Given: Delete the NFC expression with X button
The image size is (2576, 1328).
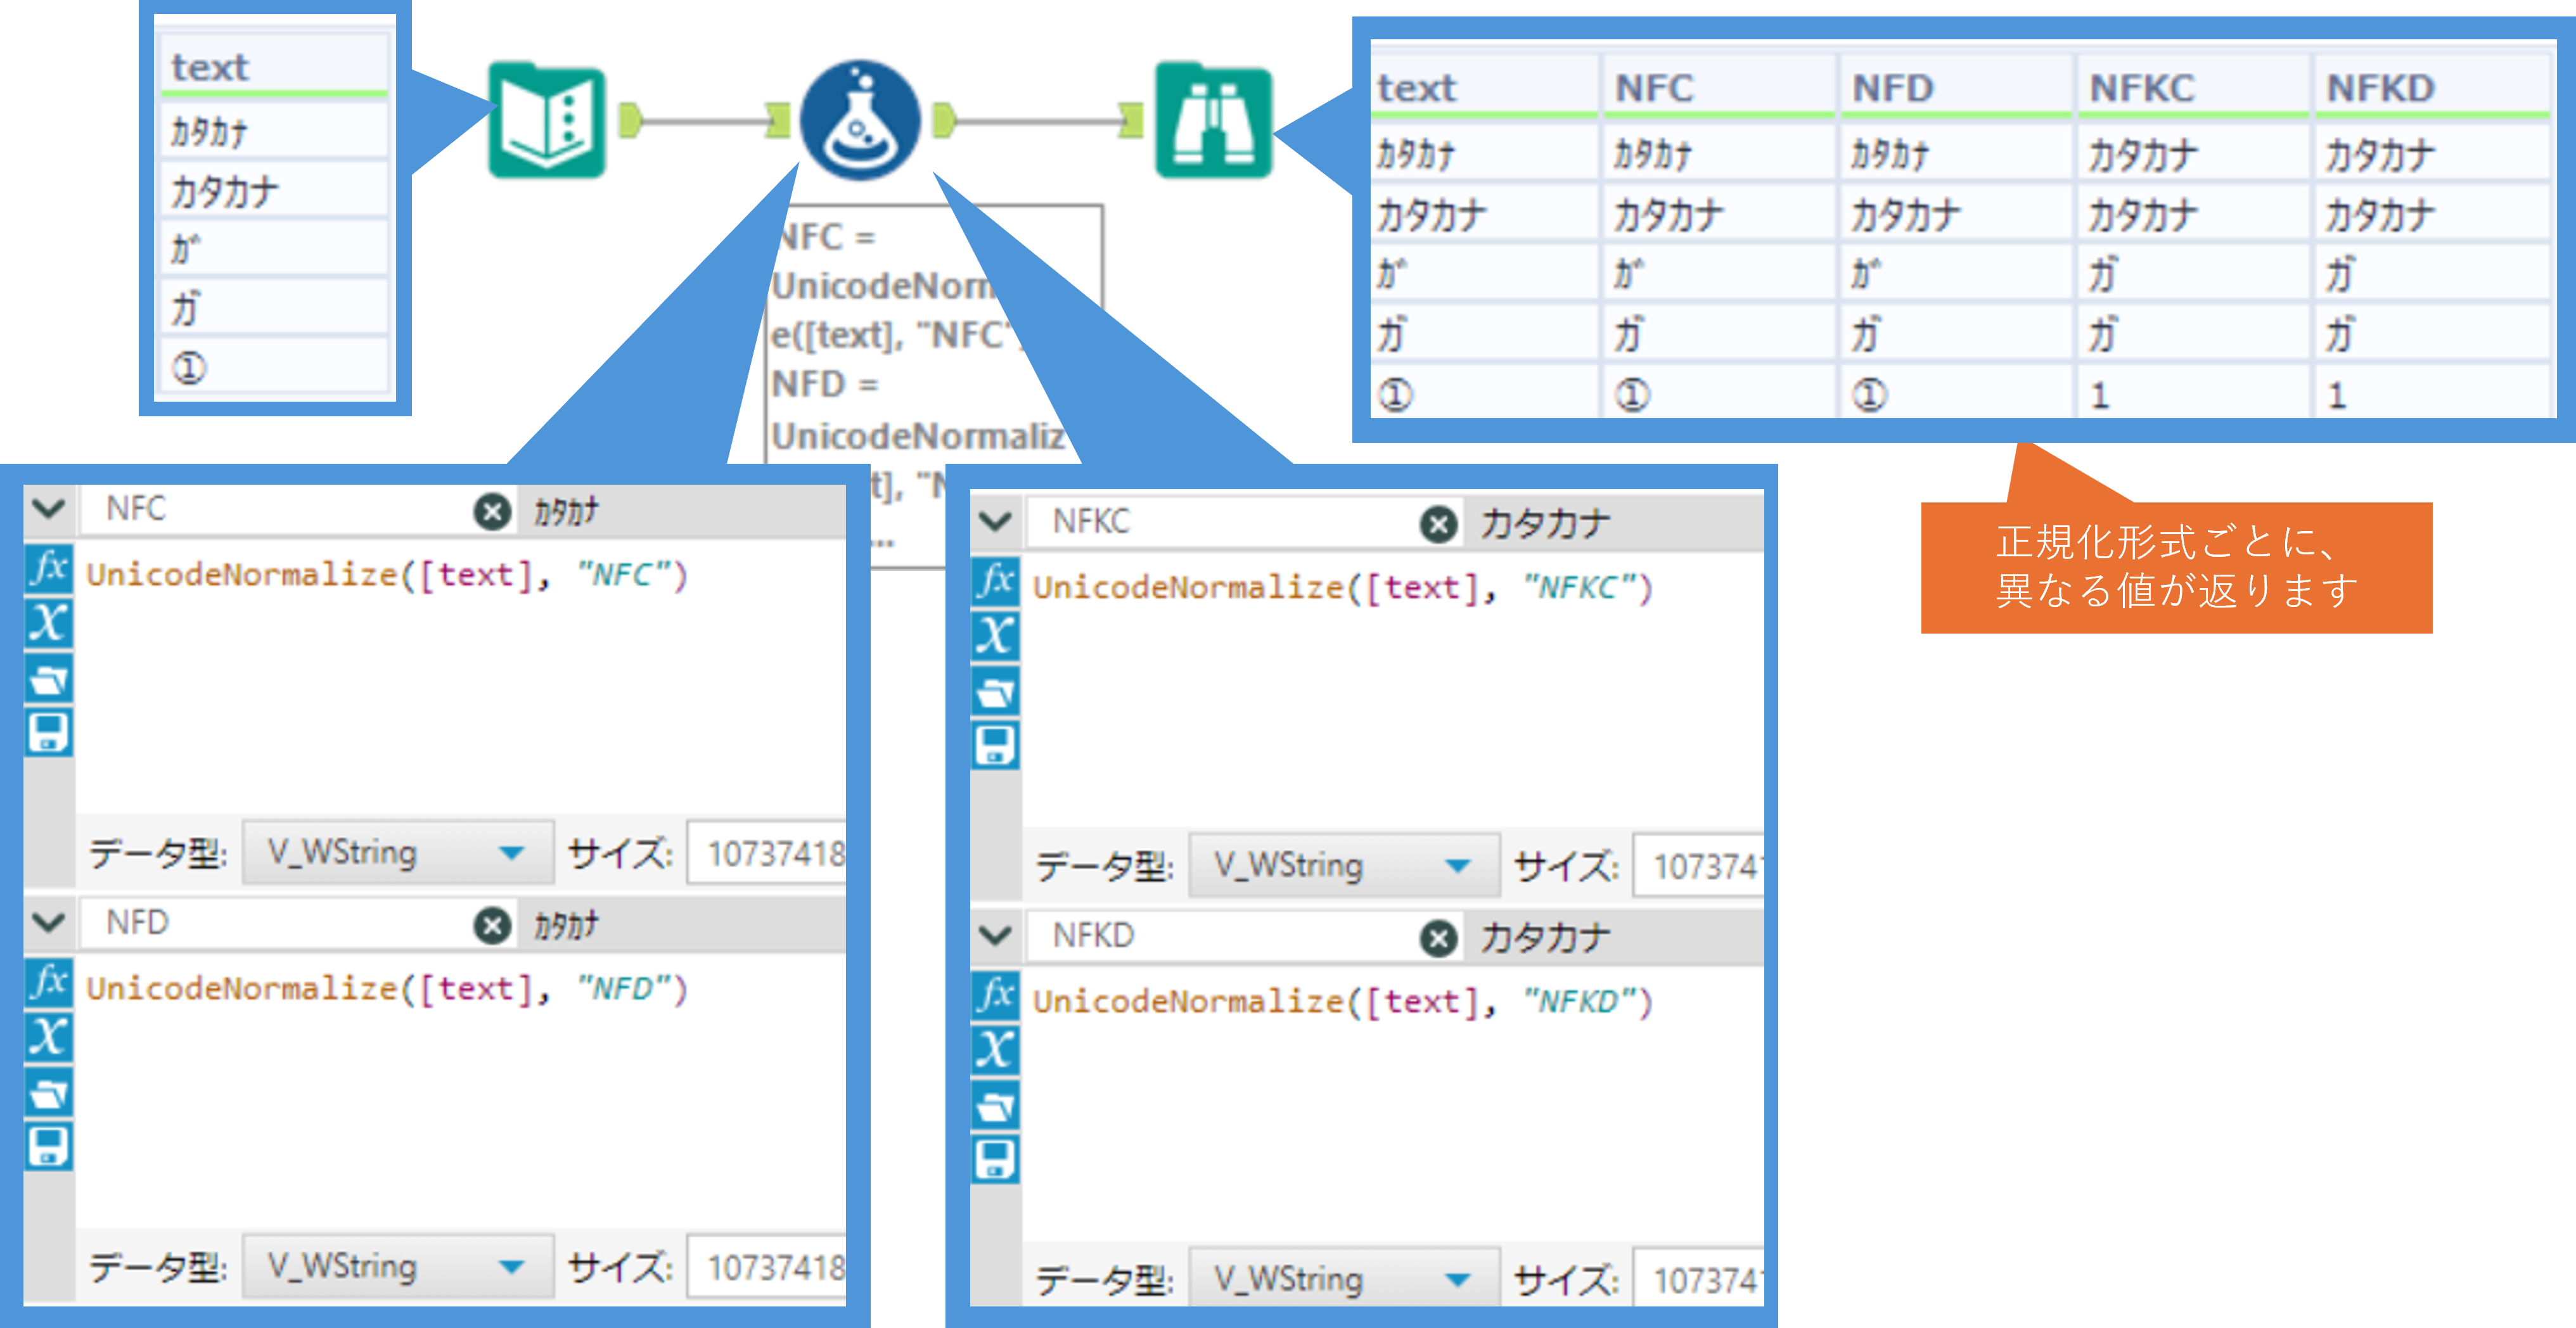Looking at the screenshot, I should pyautogui.click(x=491, y=512).
